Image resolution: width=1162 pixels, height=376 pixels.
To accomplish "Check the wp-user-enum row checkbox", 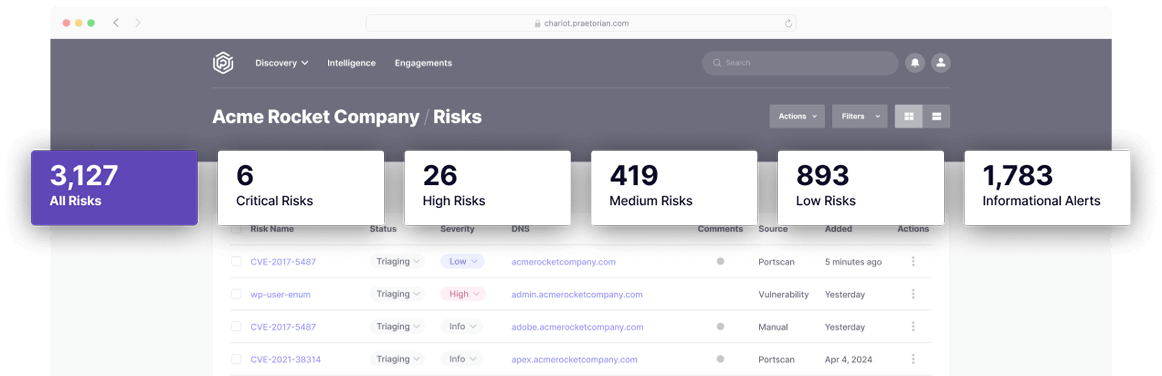I will pos(236,294).
